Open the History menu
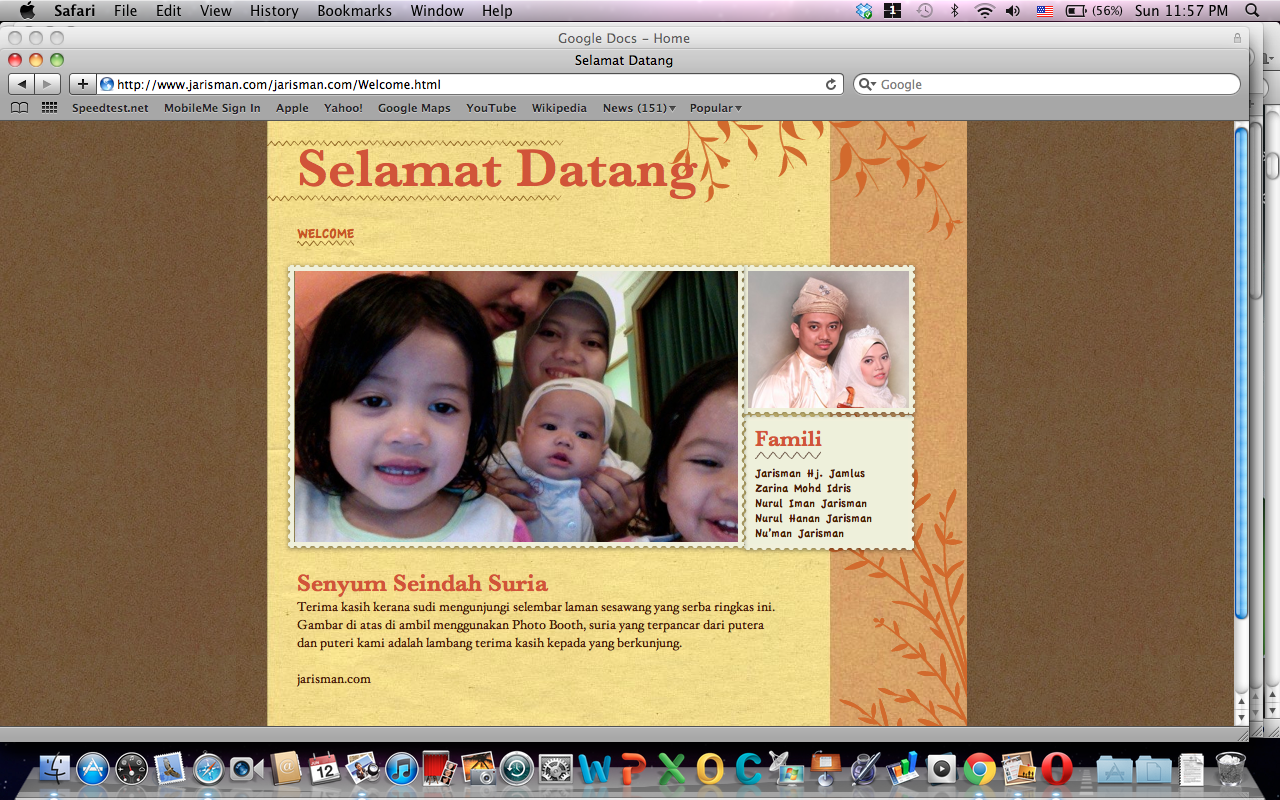The height and width of the screenshot is (800, 1280). [x=274, y=11]
